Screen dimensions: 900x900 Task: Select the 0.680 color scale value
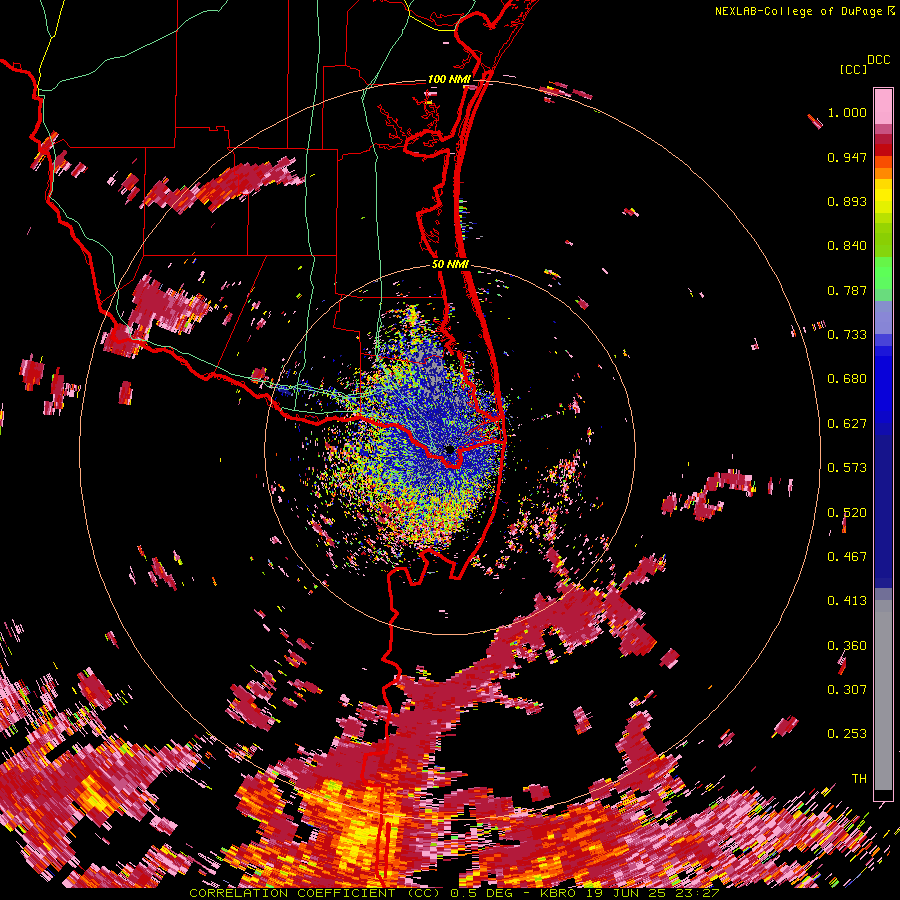847,379
